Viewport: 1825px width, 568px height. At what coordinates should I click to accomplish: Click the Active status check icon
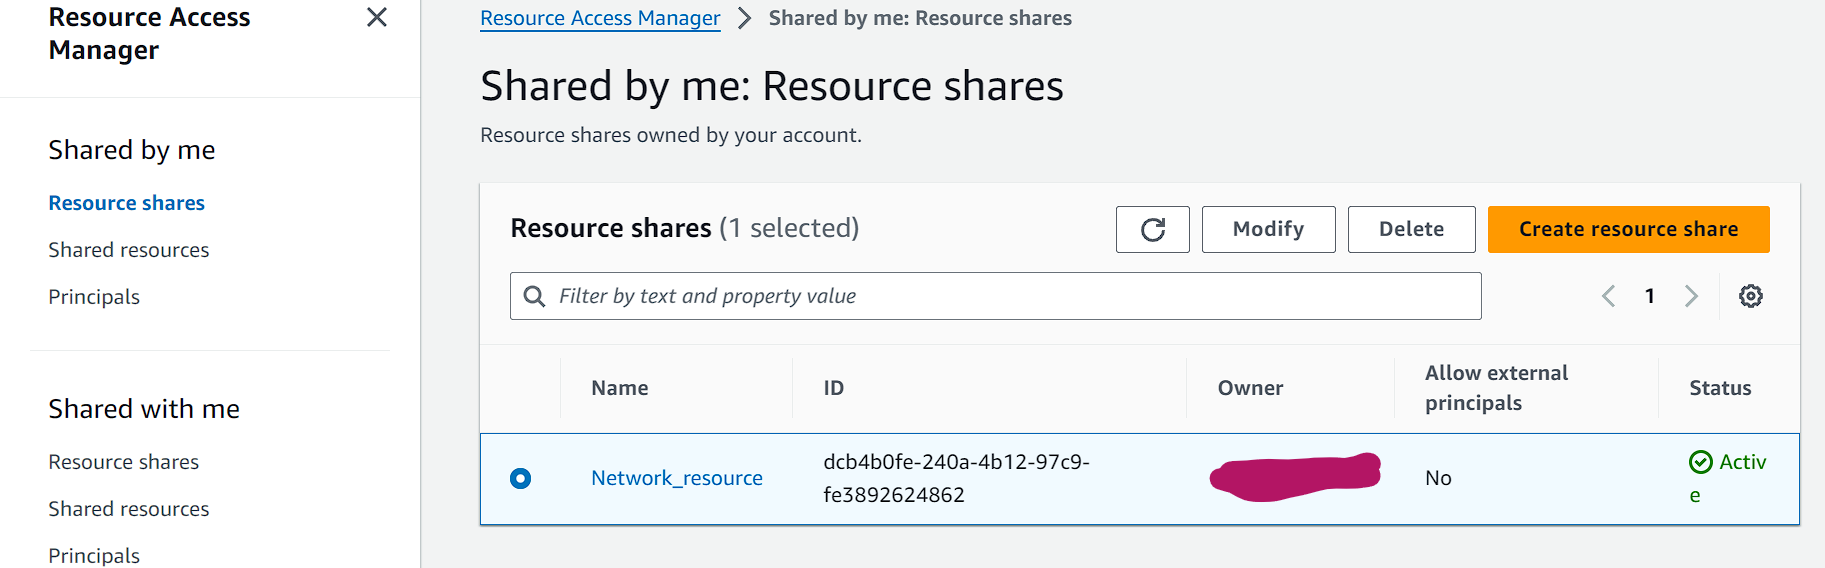1701,462
